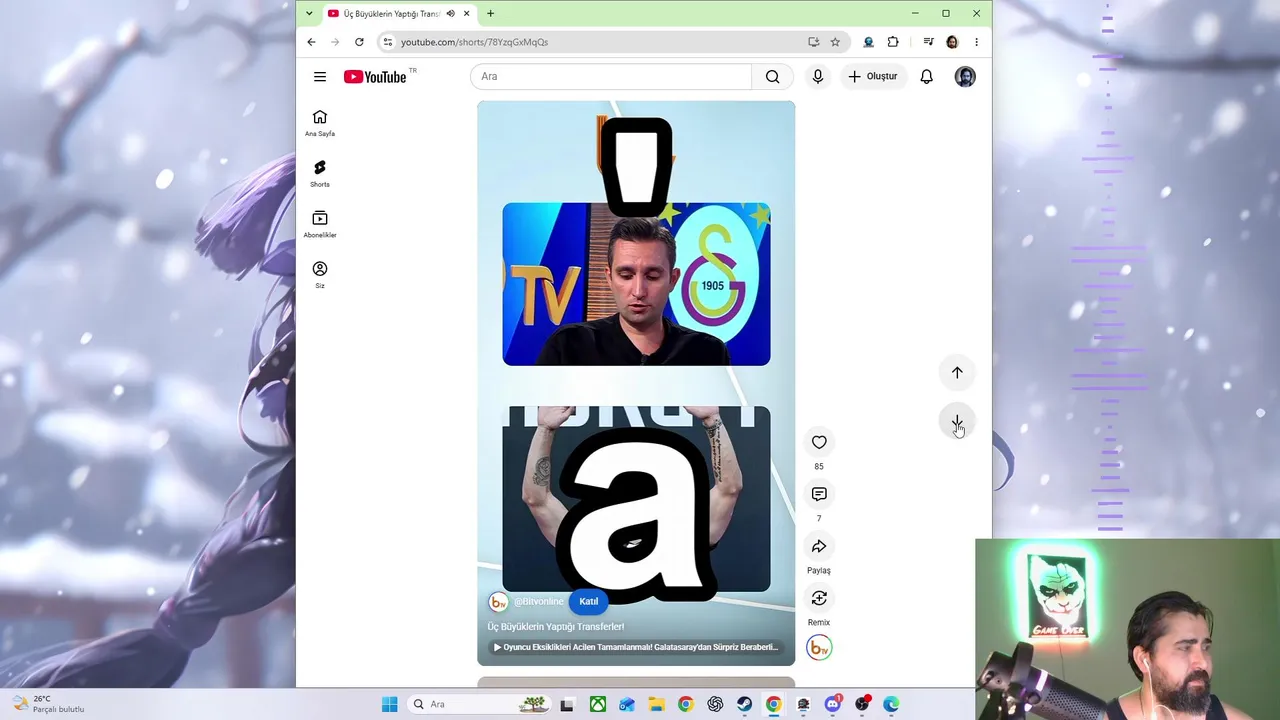This screenshot has width=1280, height=720.
Task: Open Shorts from the sidebar
Action: coord(320,174)
